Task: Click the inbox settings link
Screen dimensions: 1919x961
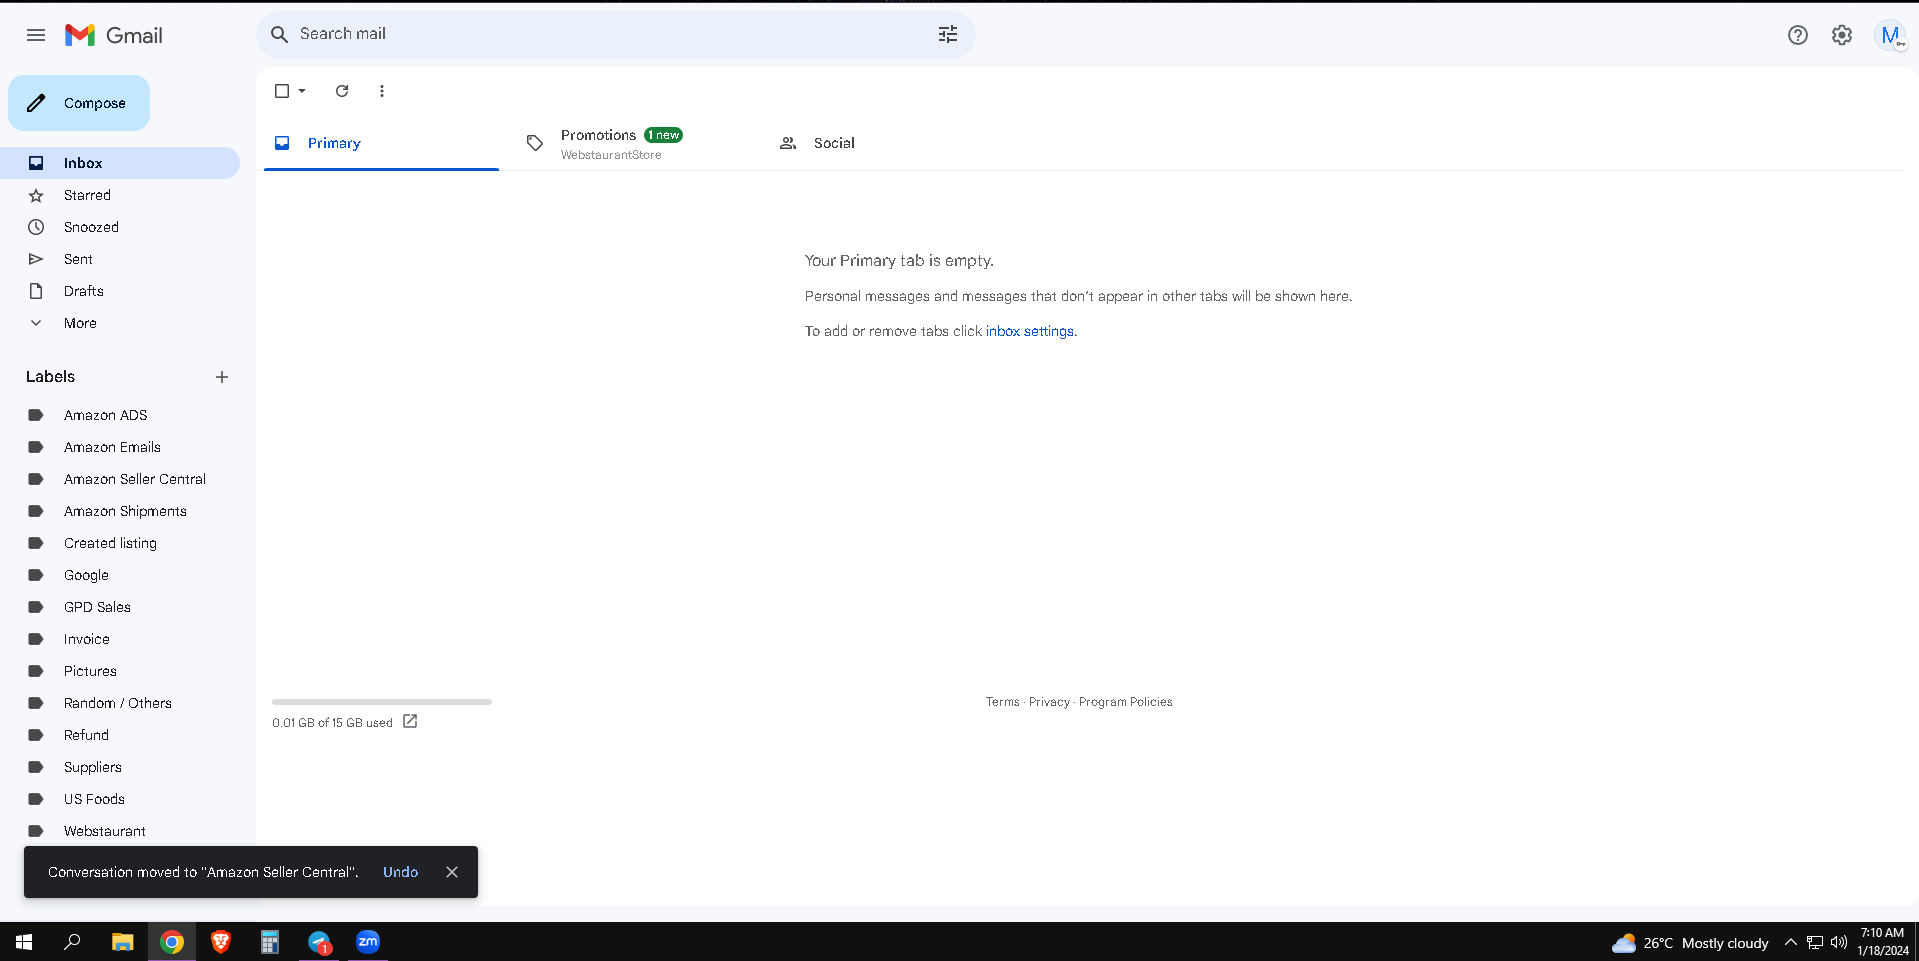Action: [x=1030, y=331]
